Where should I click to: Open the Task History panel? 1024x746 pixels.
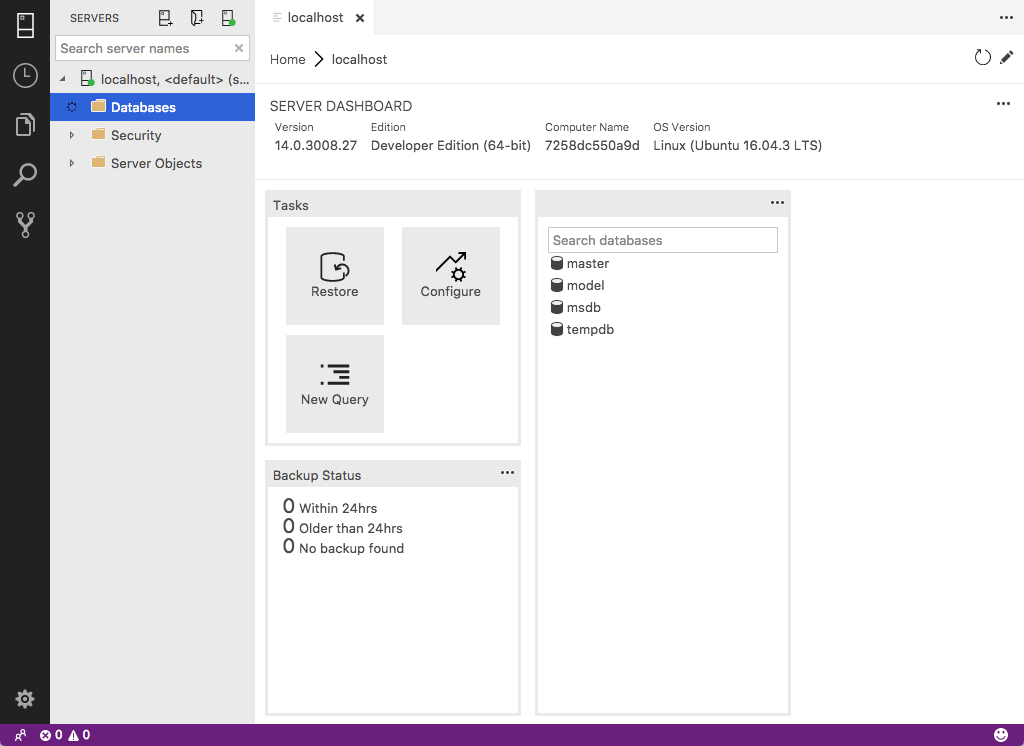click(x=24, y=75)
